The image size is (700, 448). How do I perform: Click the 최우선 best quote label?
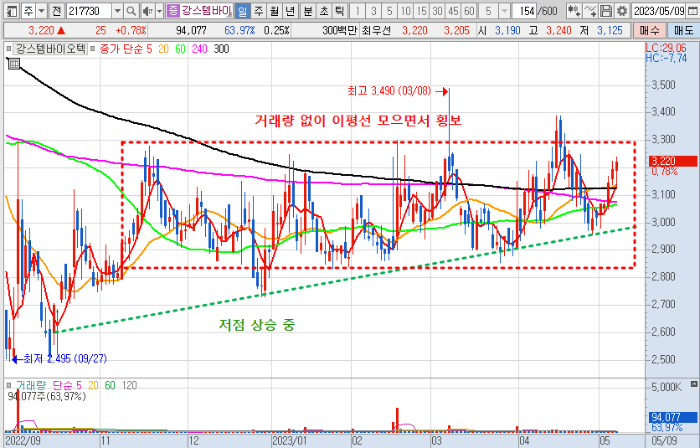[376, 30]
